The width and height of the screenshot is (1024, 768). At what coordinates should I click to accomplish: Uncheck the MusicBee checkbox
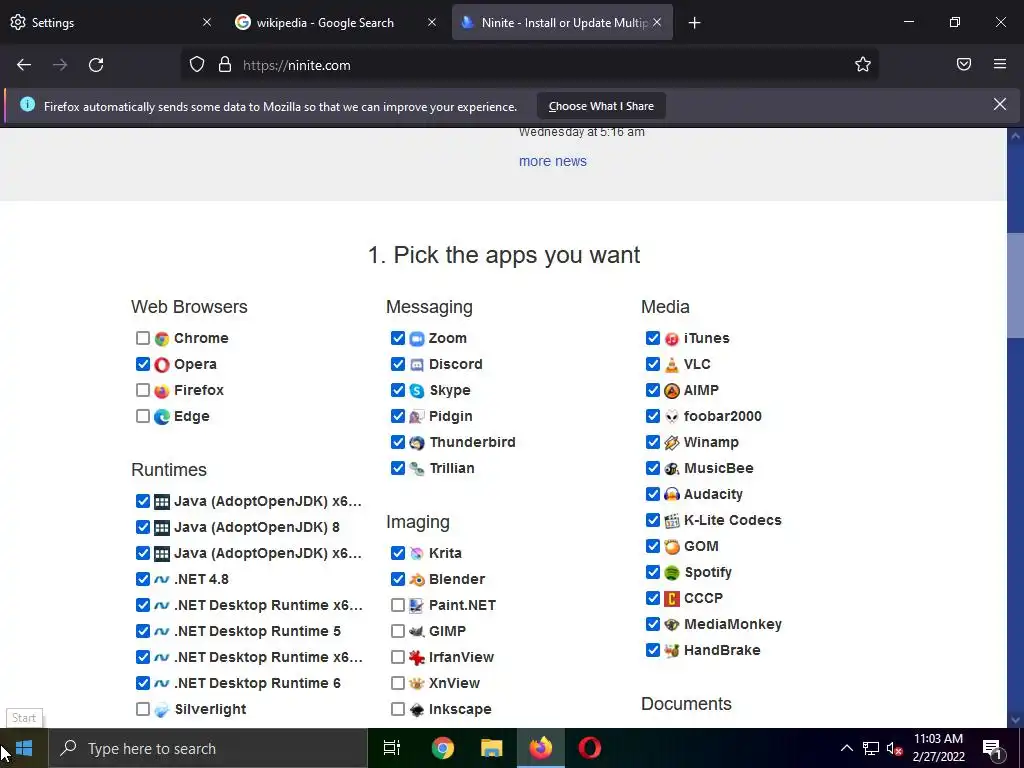click(653, 468)
